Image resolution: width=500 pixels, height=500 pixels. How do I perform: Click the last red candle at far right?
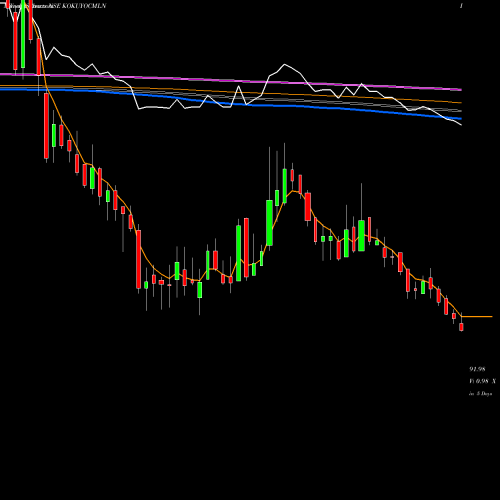tap(461, 327)
